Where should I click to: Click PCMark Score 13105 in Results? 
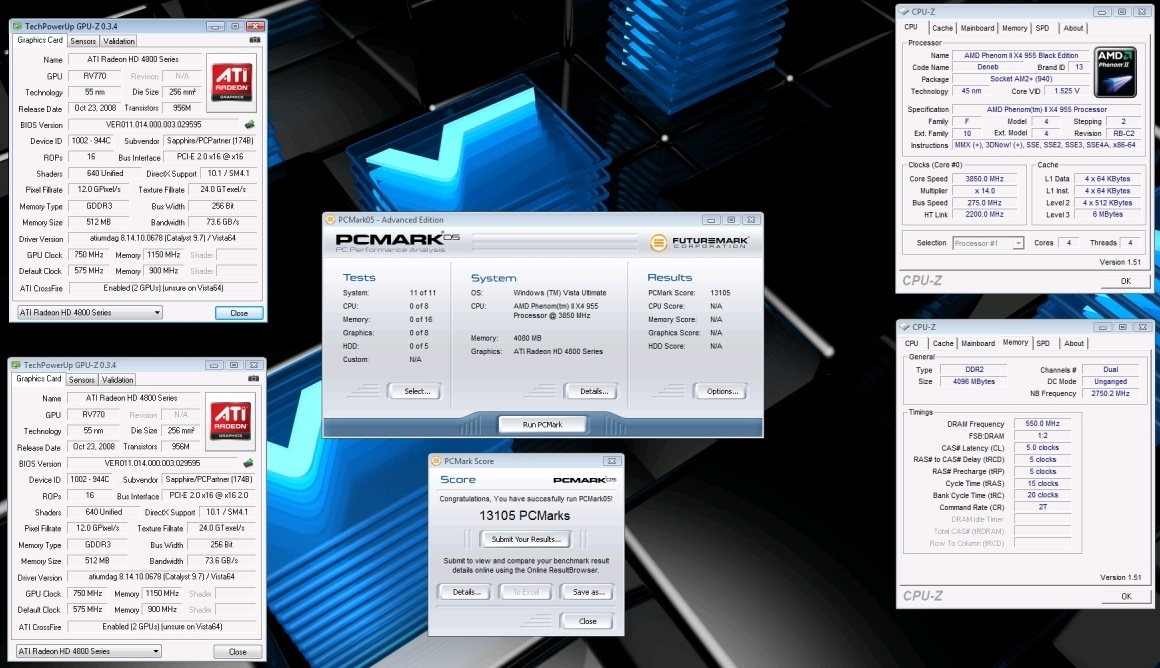pyautogui.click(x=720, y=293)
